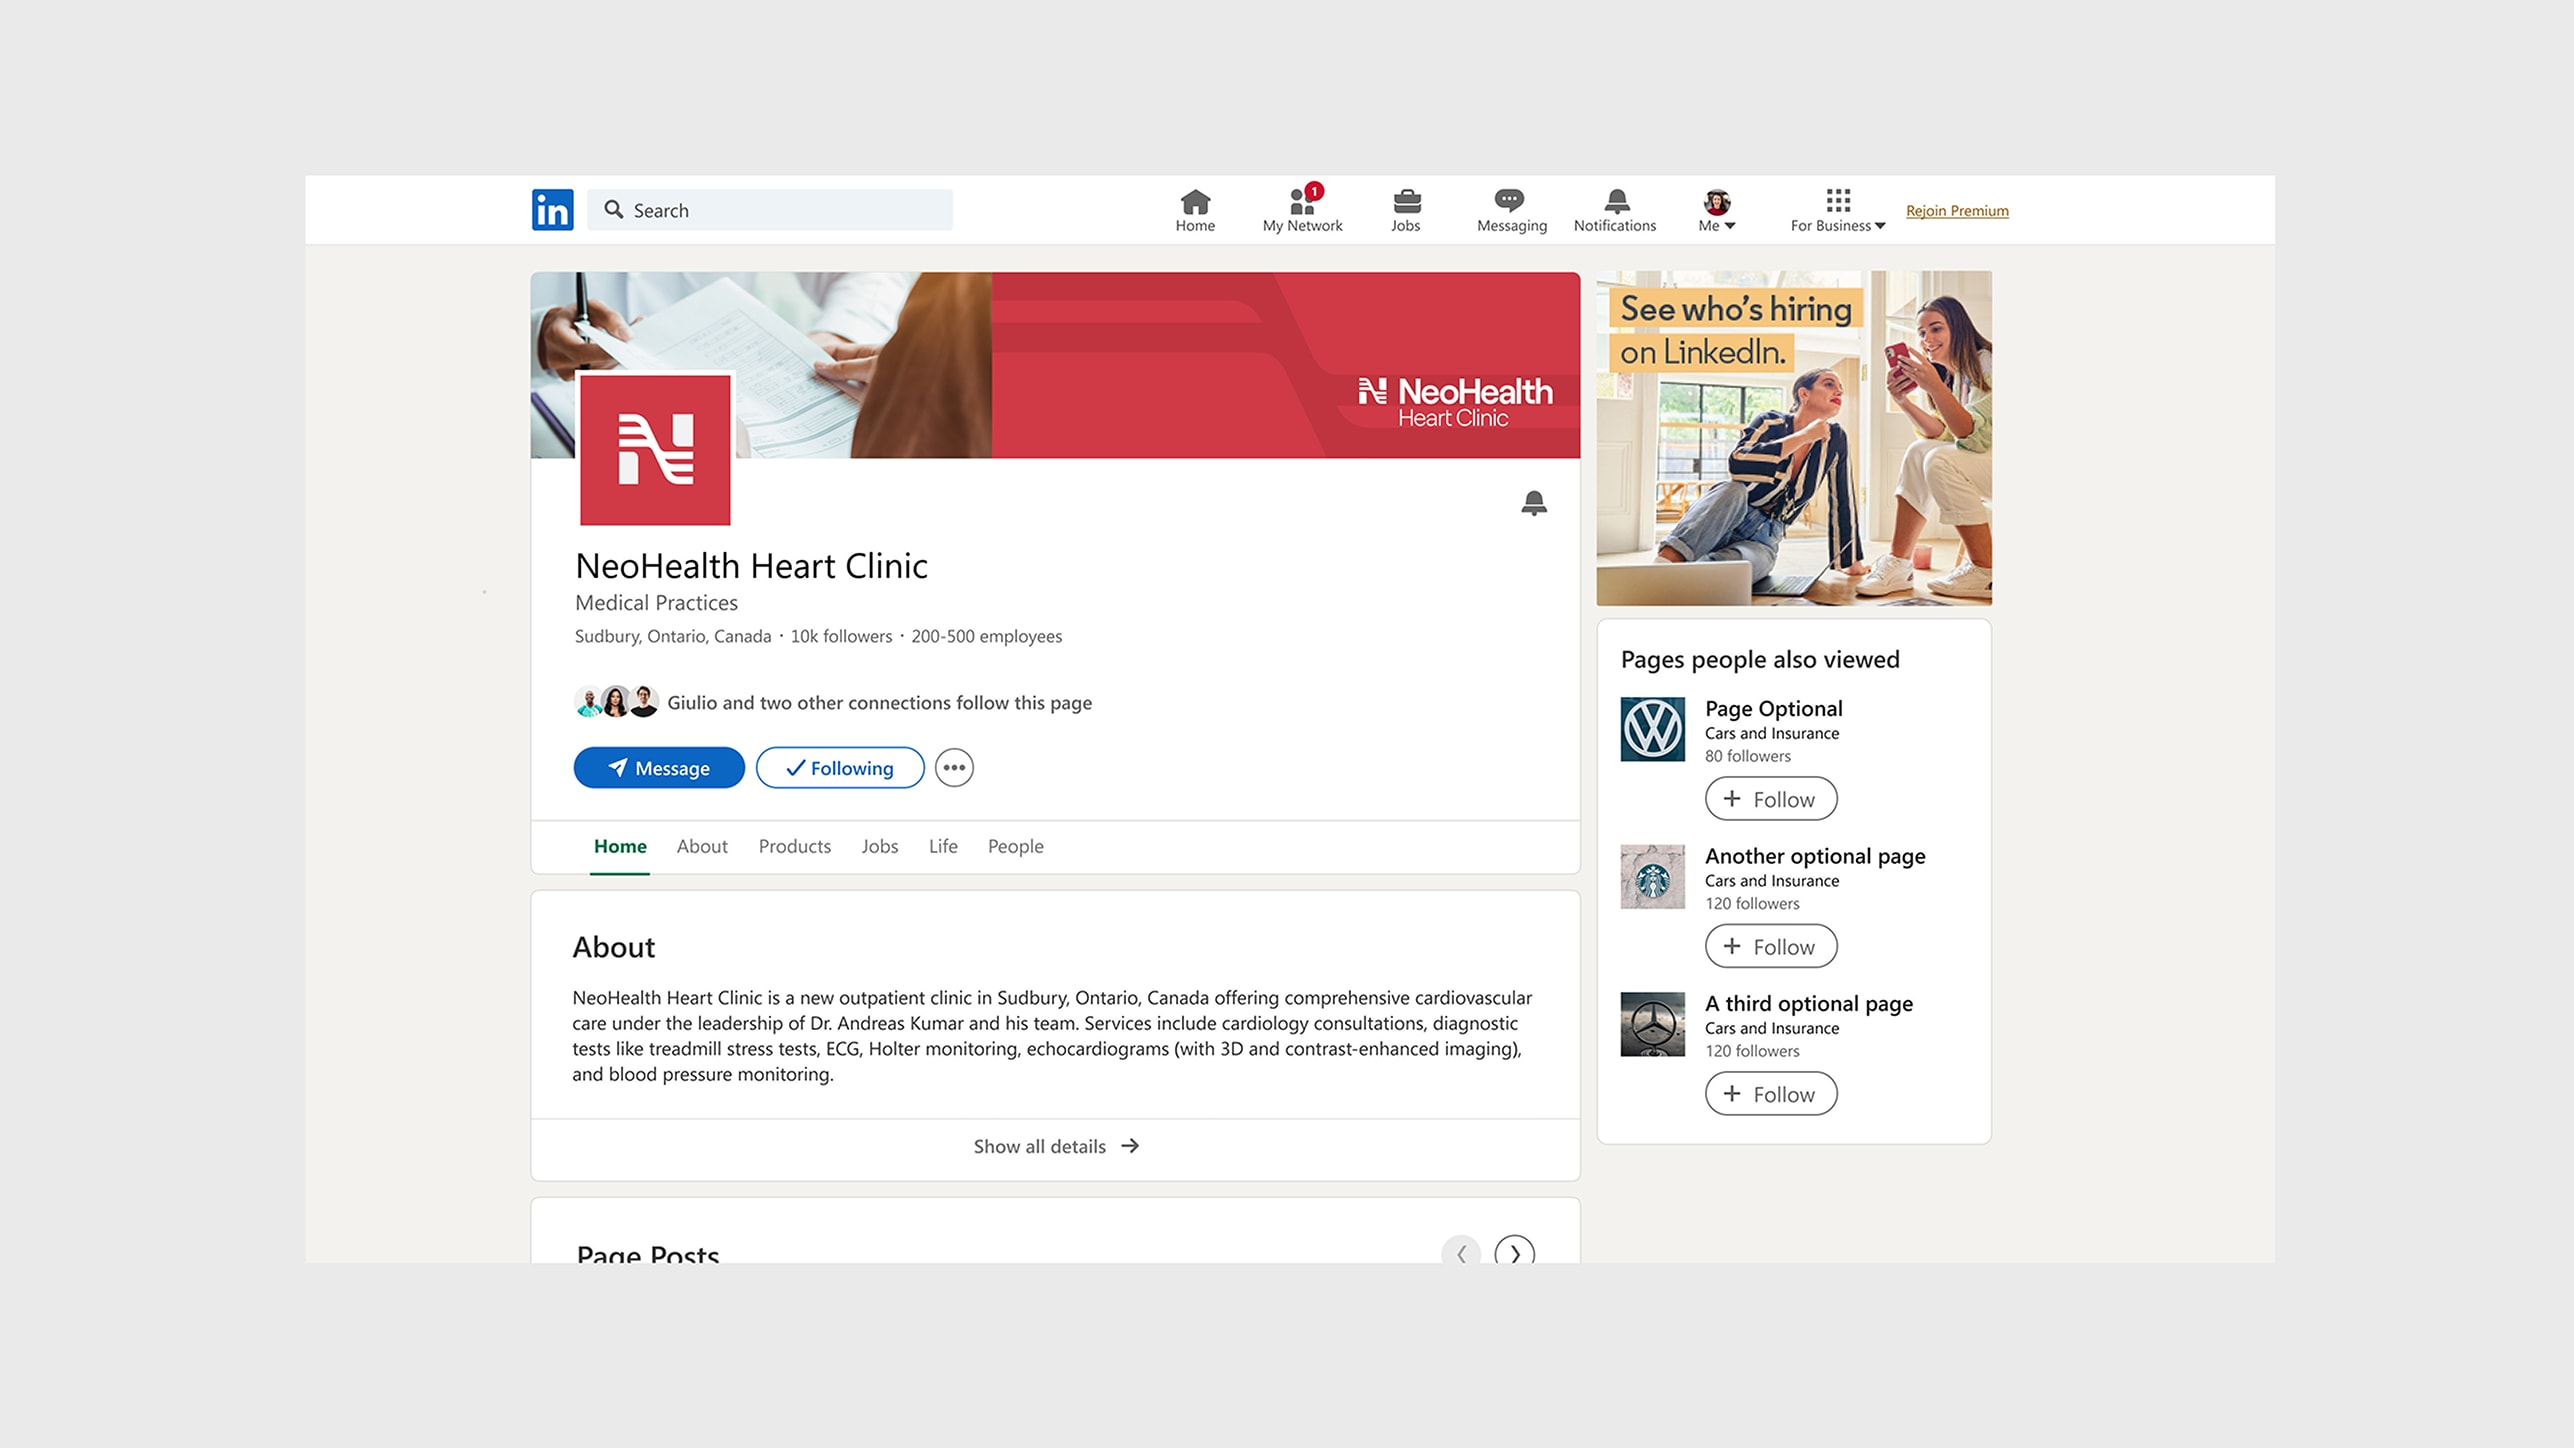Expand Show all details in About
2574x1448 pixels.
[x=1055, y=1146]
